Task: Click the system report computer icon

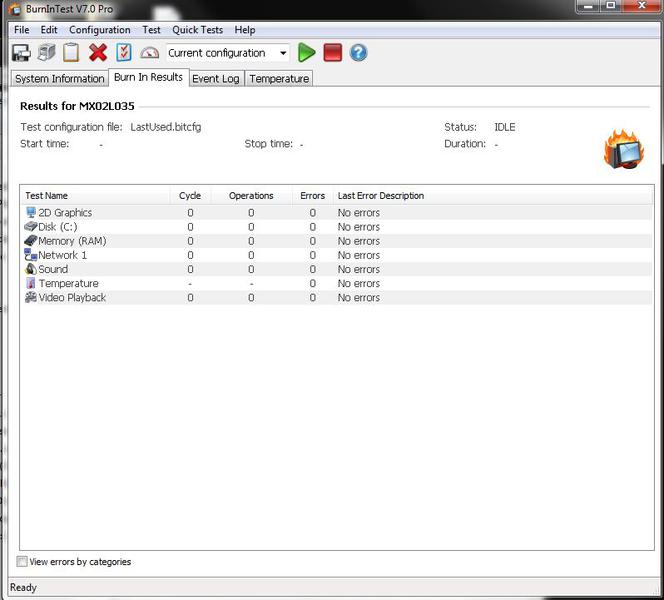Action: coord(46,53)
